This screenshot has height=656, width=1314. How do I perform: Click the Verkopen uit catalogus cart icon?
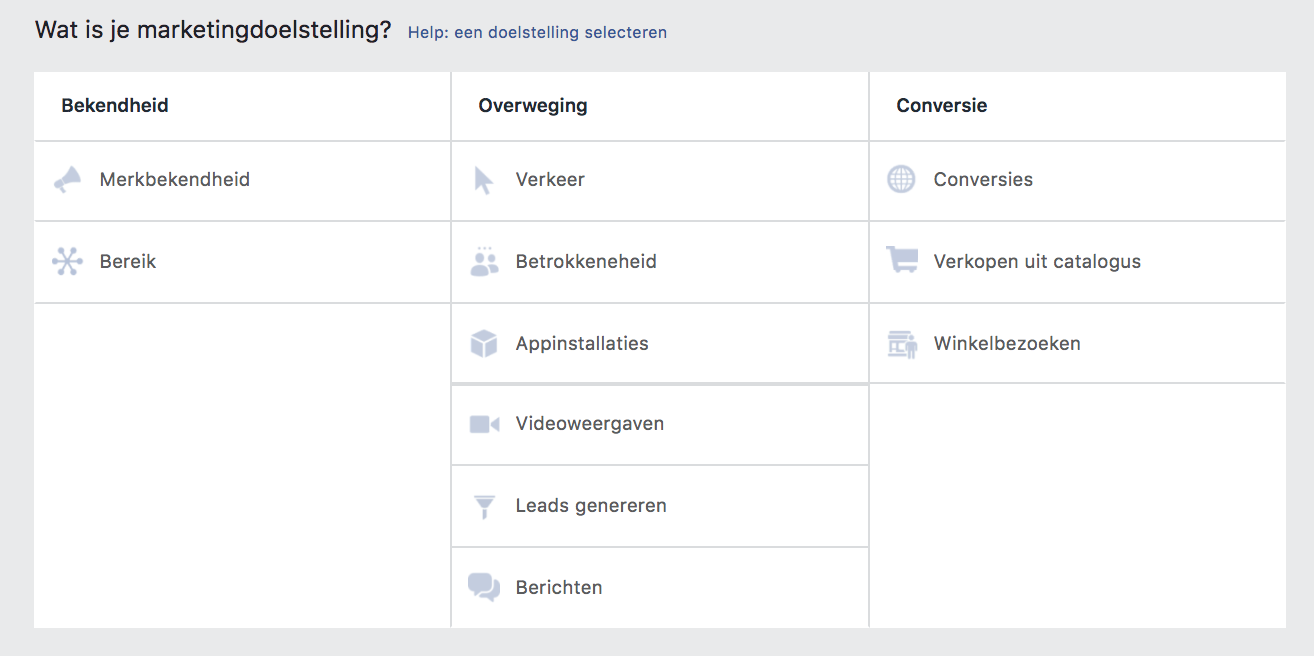(x=902, y=261)
